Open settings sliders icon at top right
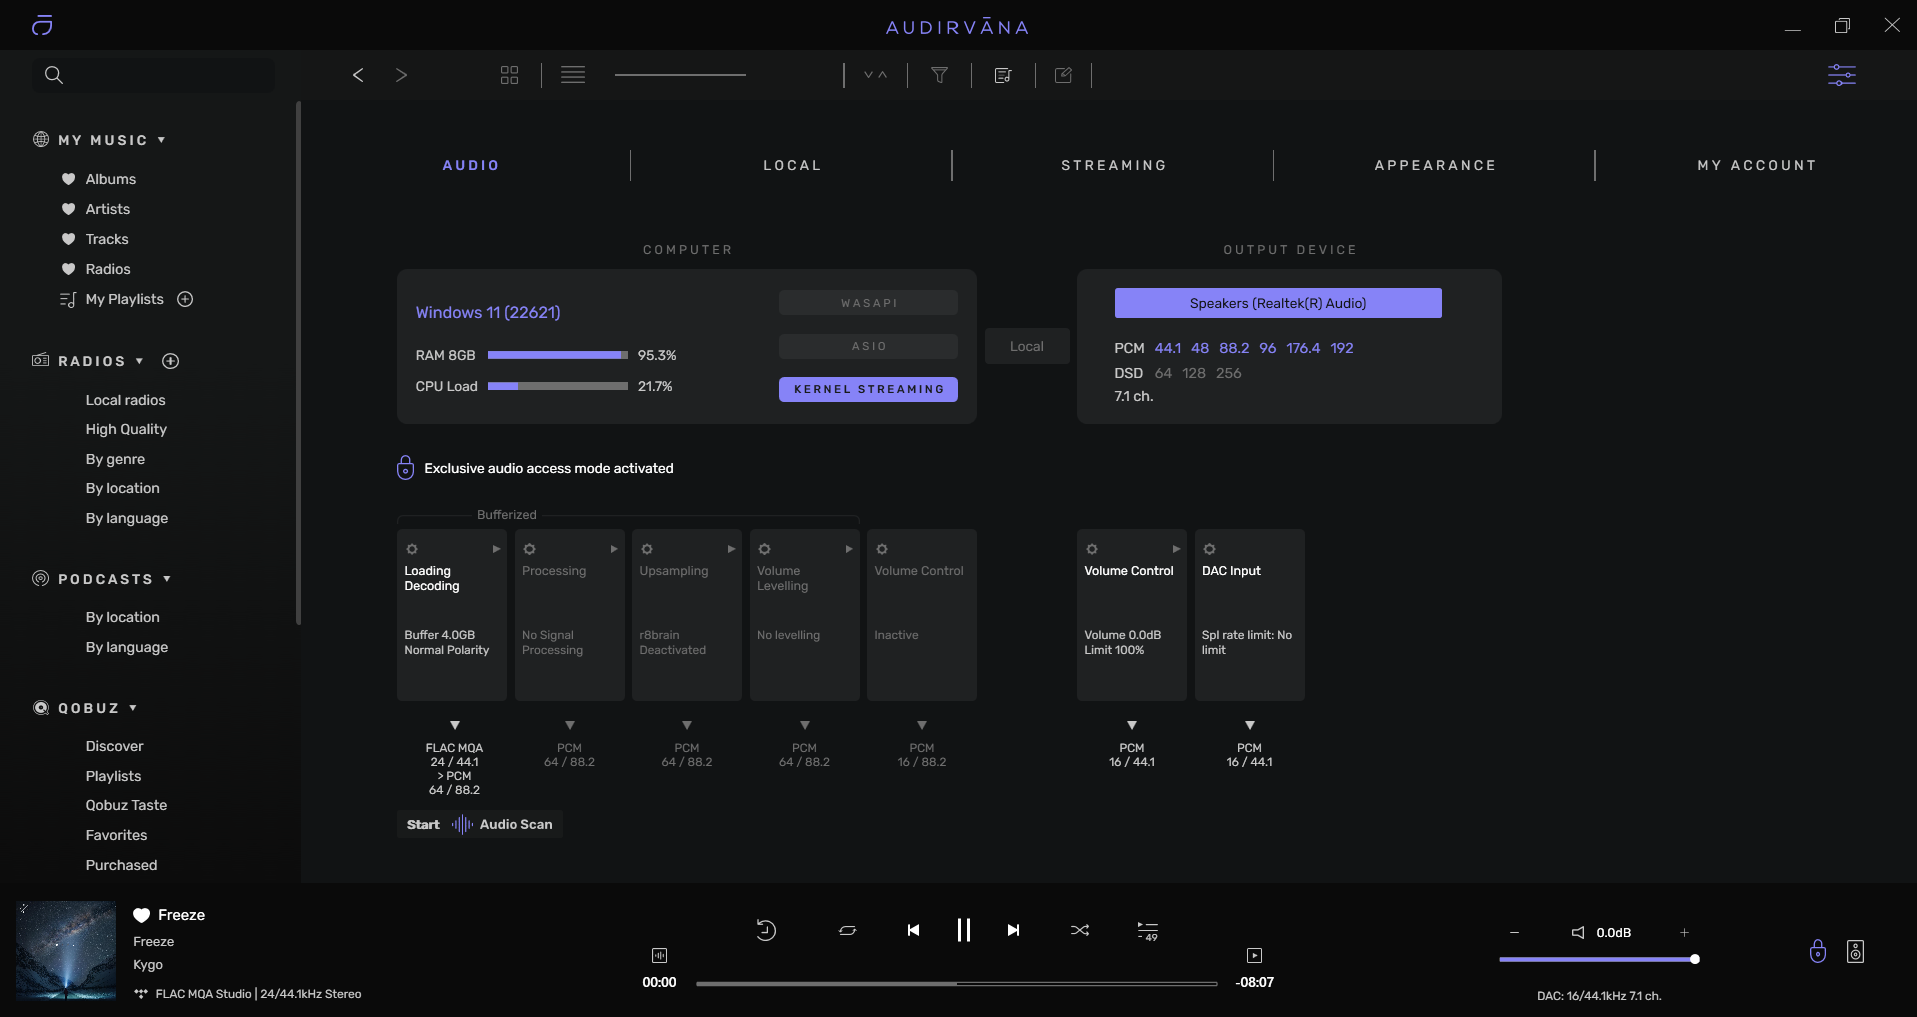 (1842, 75)
